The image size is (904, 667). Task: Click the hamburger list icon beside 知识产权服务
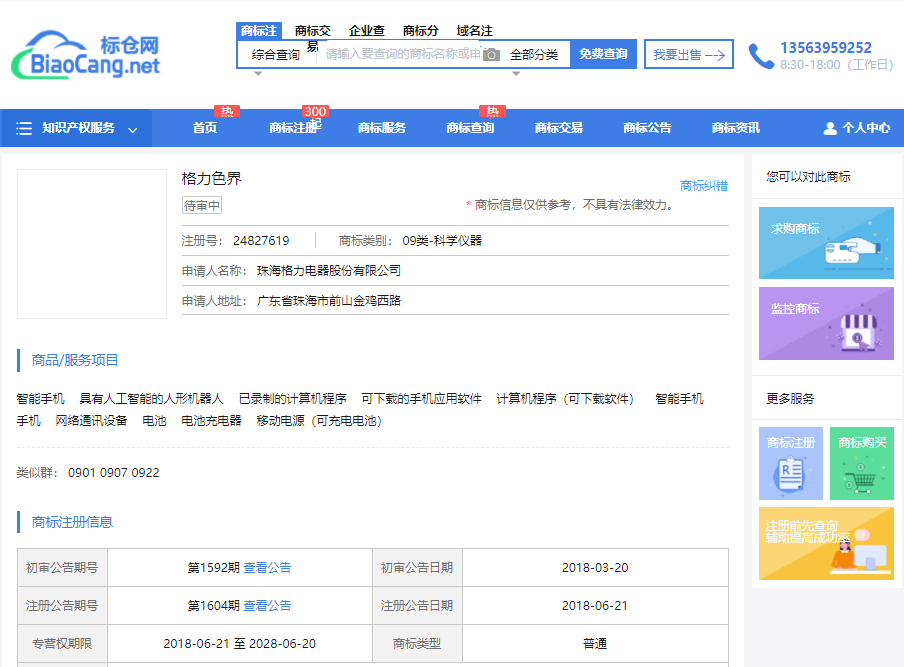24,128
